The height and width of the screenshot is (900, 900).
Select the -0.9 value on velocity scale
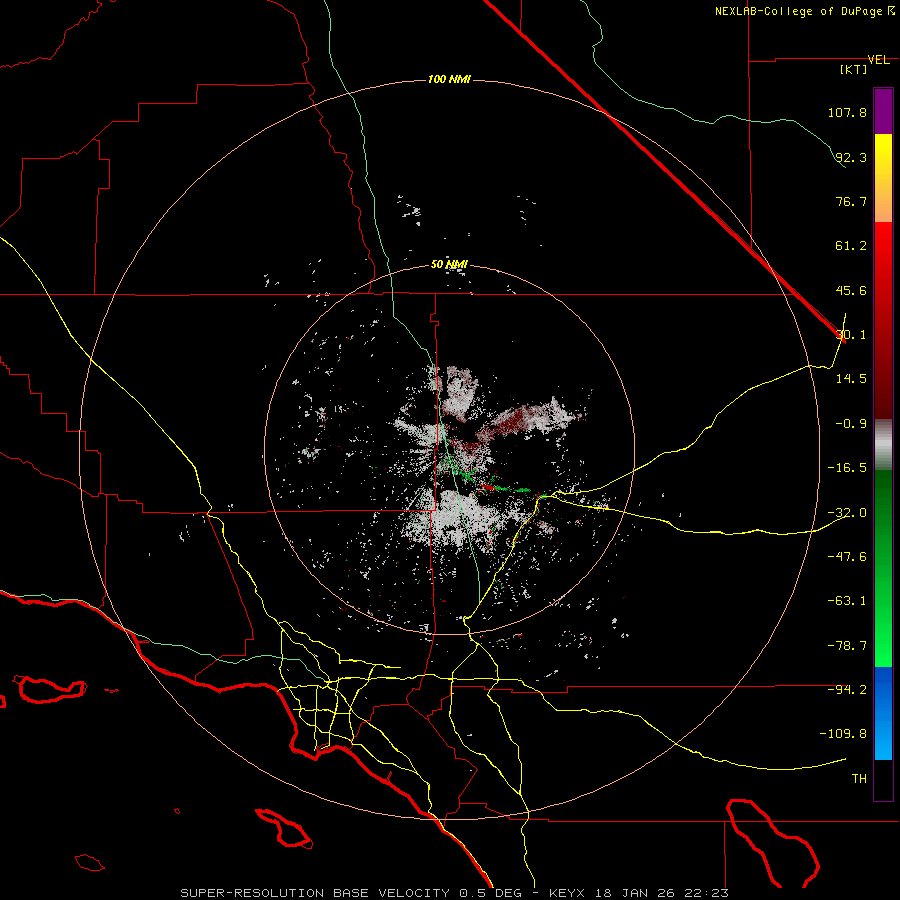(851, 424)
